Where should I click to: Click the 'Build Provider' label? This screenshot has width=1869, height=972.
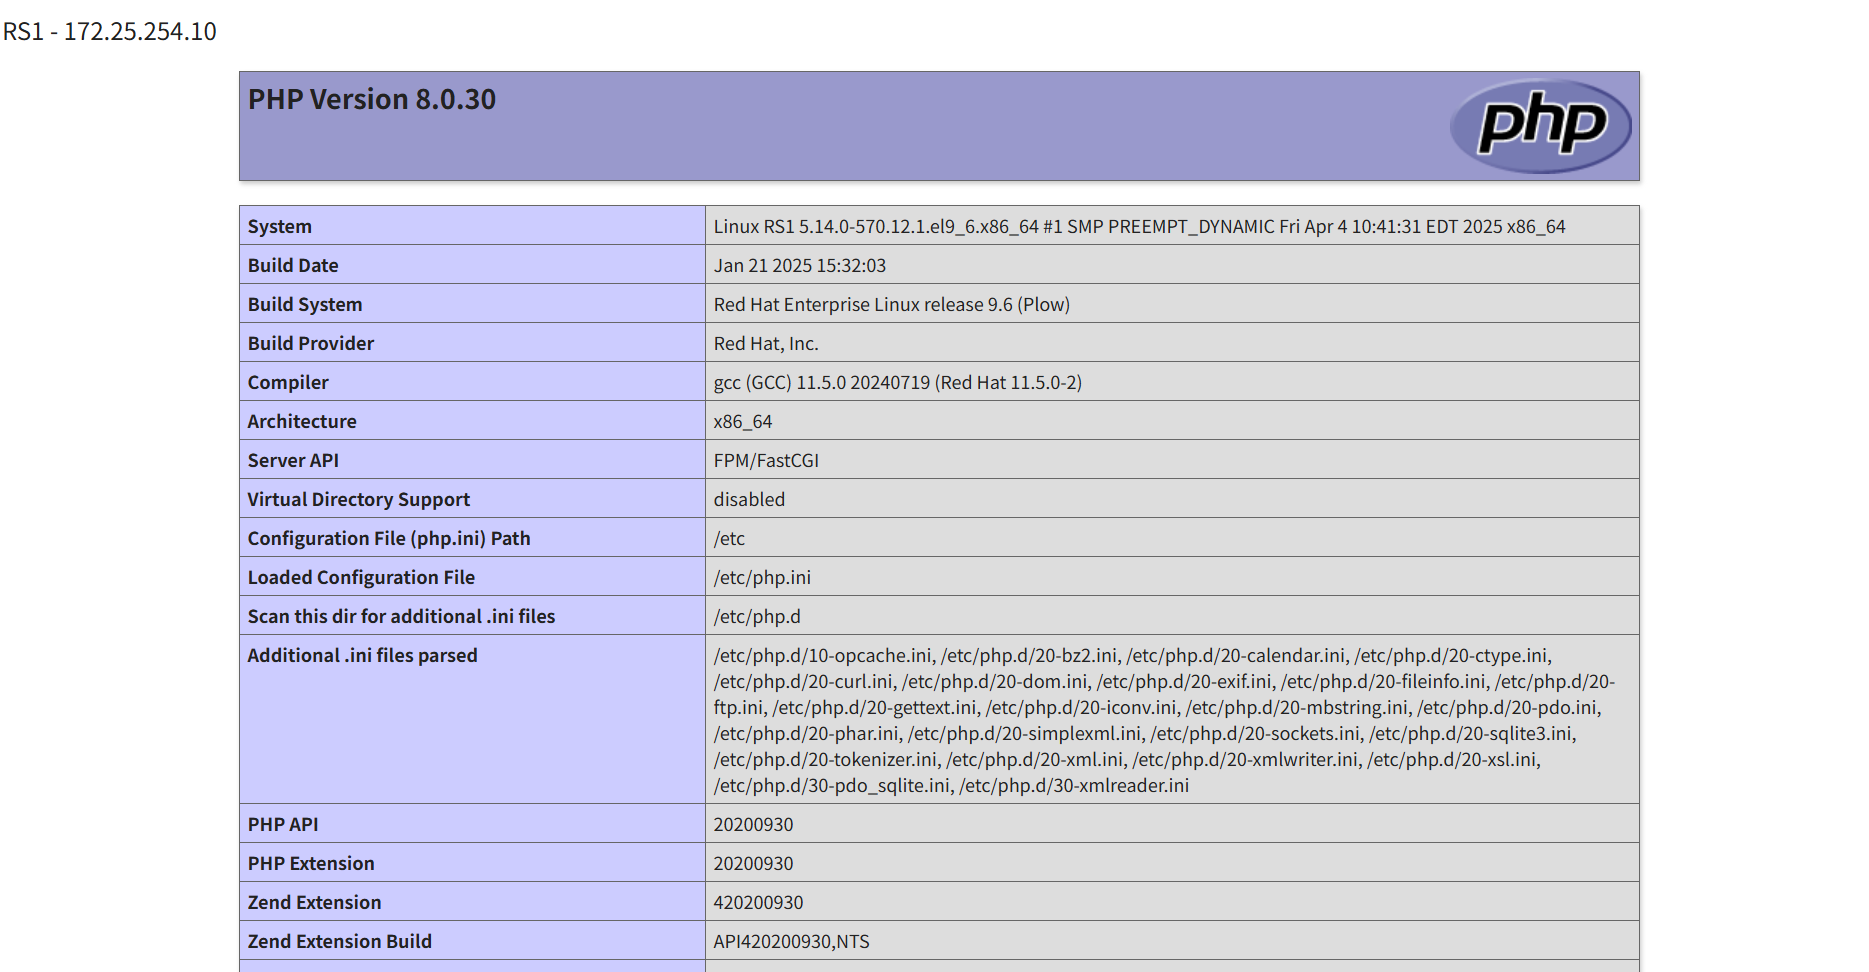(311, 344)
